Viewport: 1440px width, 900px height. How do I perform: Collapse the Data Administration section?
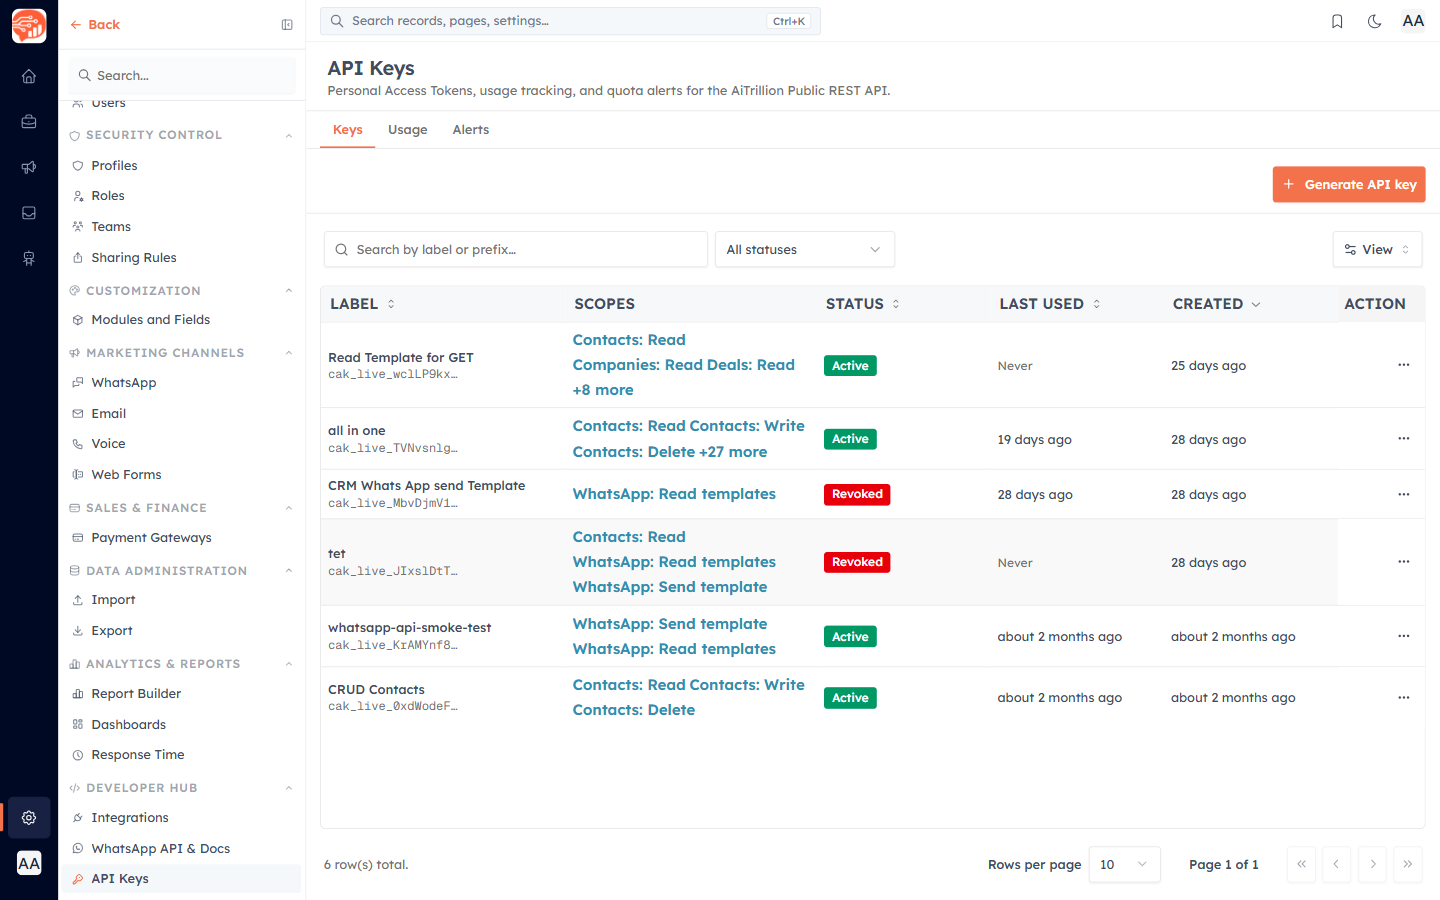click(289, 571)
